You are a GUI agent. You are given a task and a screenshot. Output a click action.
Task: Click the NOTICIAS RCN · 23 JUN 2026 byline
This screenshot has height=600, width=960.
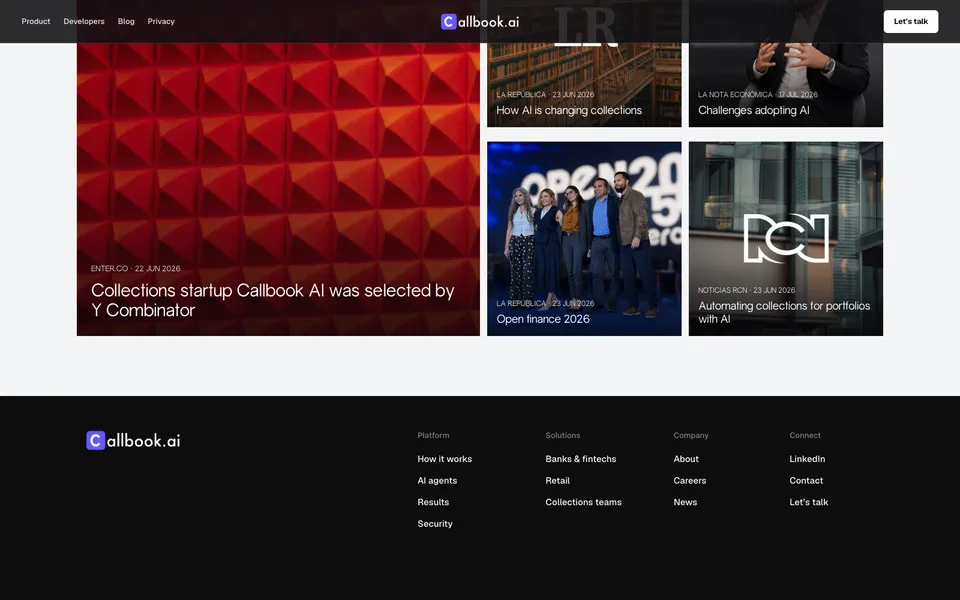pos(746,290)
